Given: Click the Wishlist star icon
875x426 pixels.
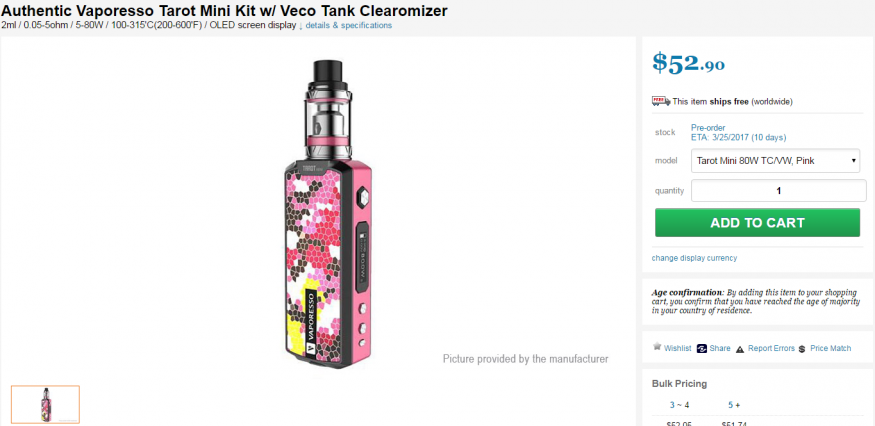Looking at the screenshot, I should point(657,347).
